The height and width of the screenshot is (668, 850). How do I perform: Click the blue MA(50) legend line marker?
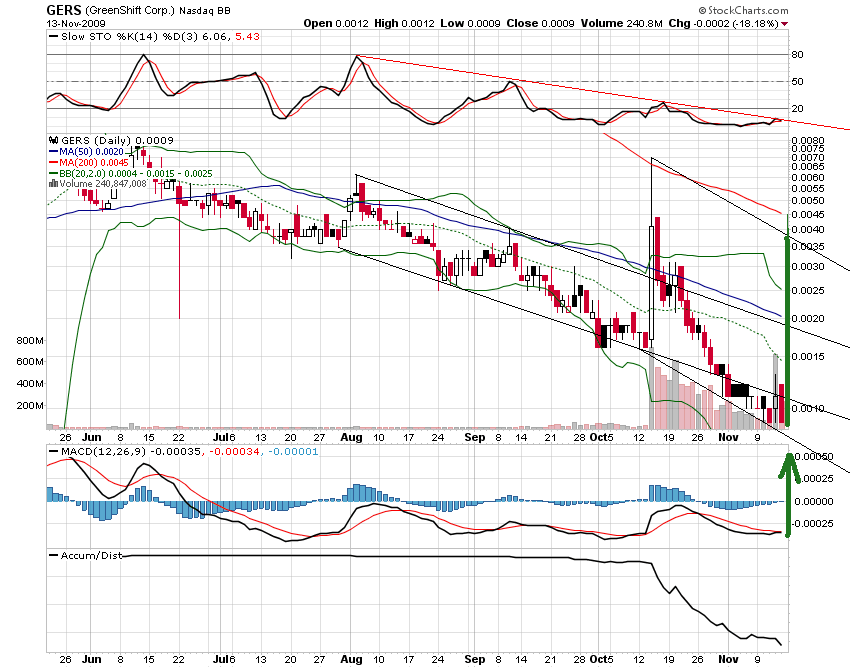(x=53, y=152)
